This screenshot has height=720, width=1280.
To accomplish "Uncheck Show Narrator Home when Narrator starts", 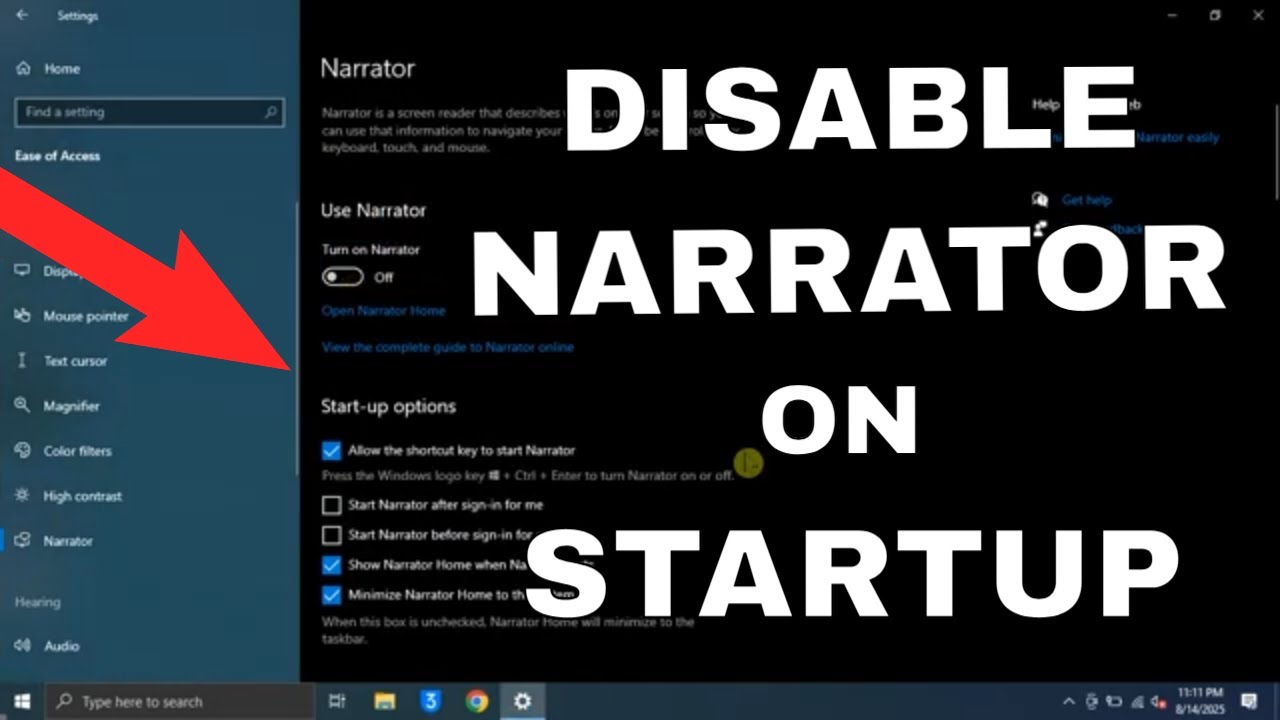I will click(x=332, y=565).
